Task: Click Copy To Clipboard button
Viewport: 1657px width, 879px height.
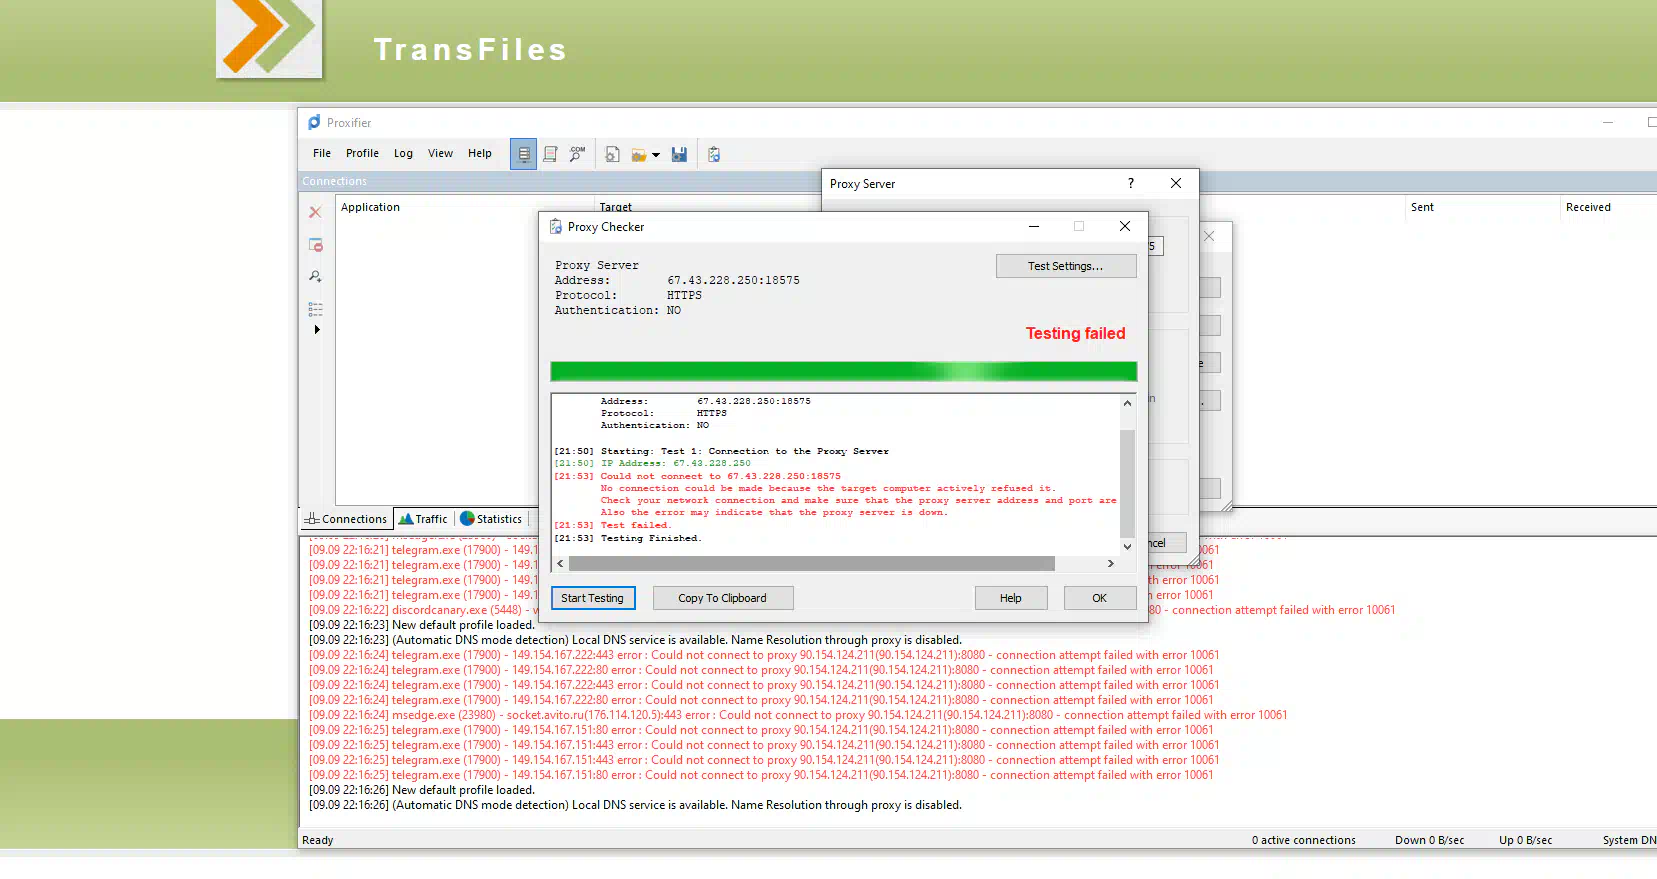Action: click(x=723, y=598)
